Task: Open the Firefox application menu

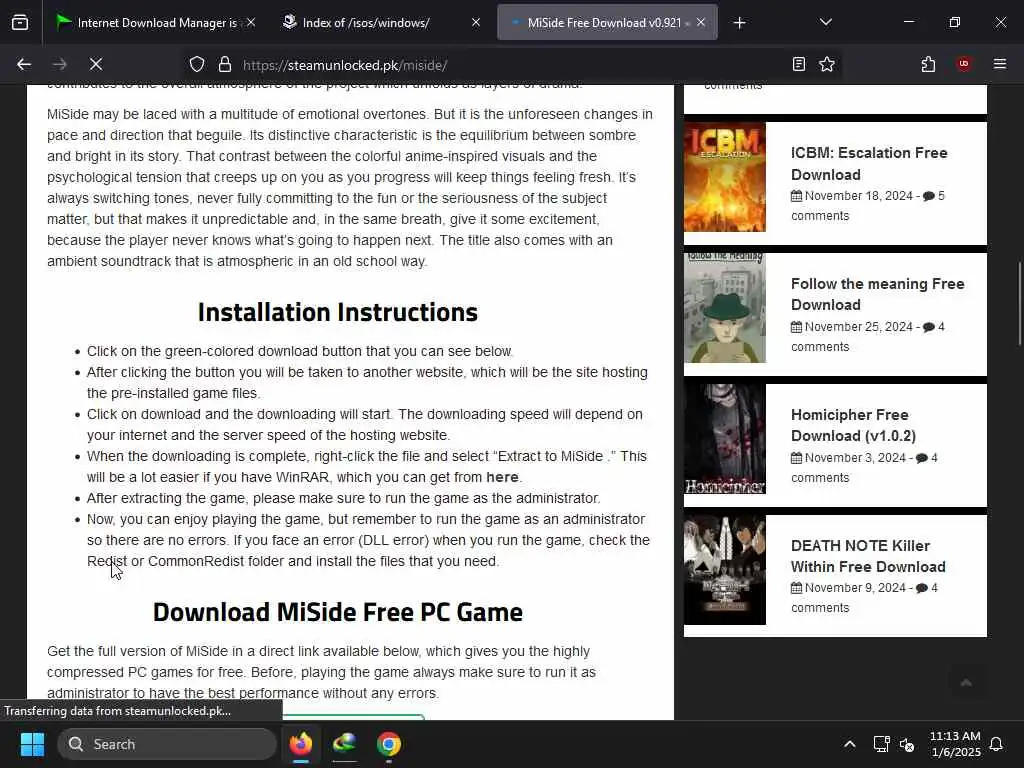Action: pos(1000,64)
